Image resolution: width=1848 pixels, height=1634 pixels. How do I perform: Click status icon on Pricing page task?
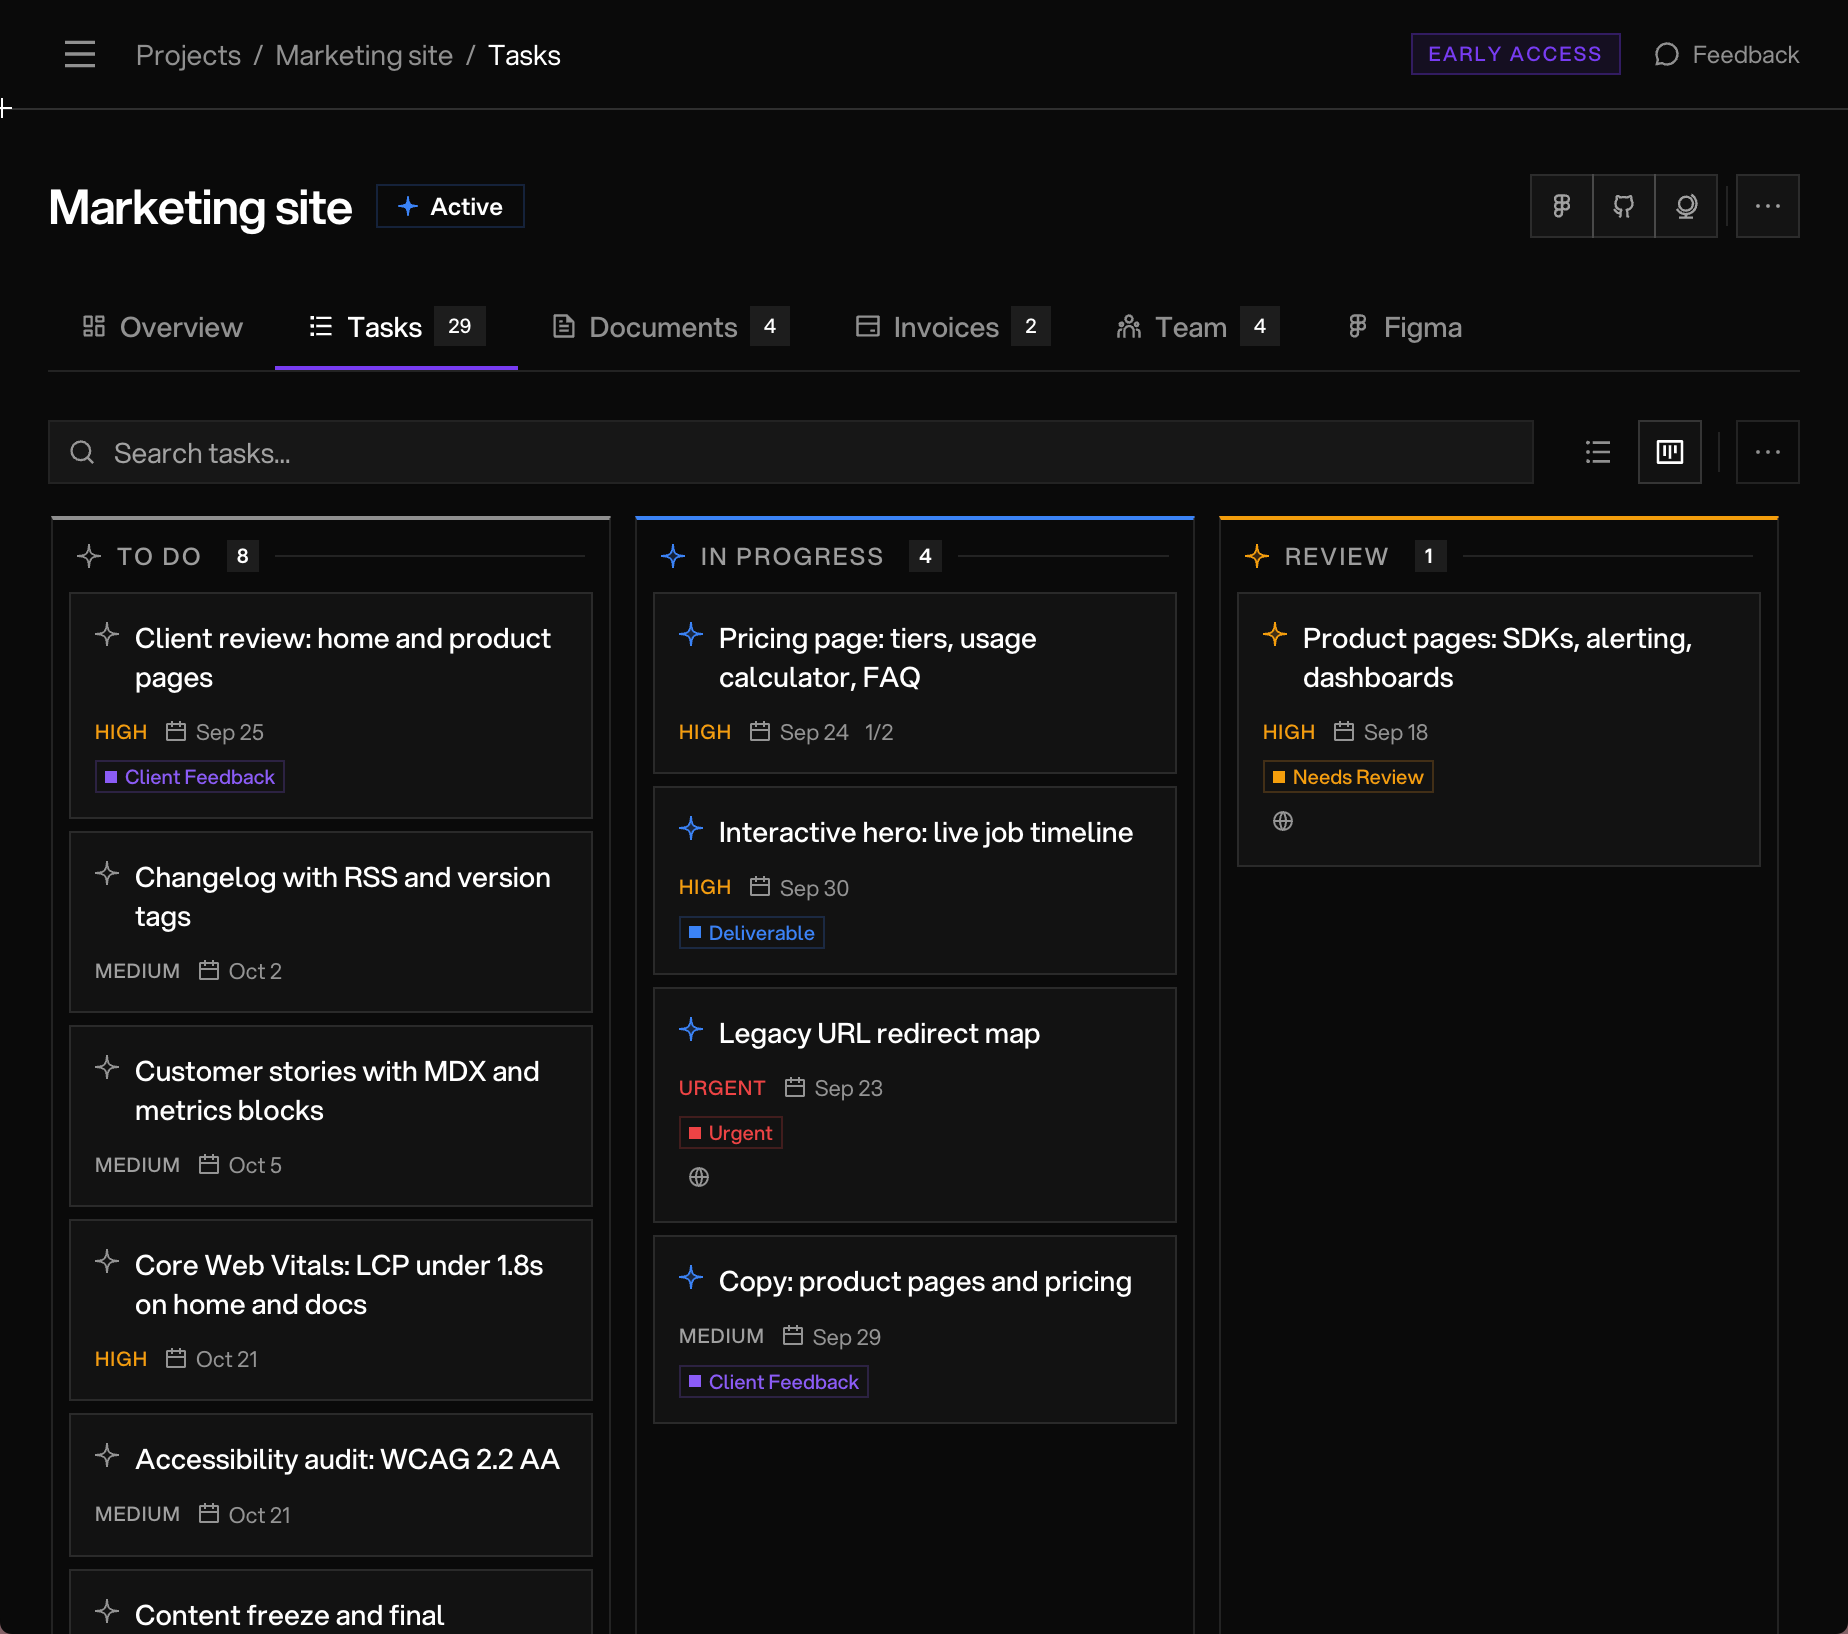691,634
